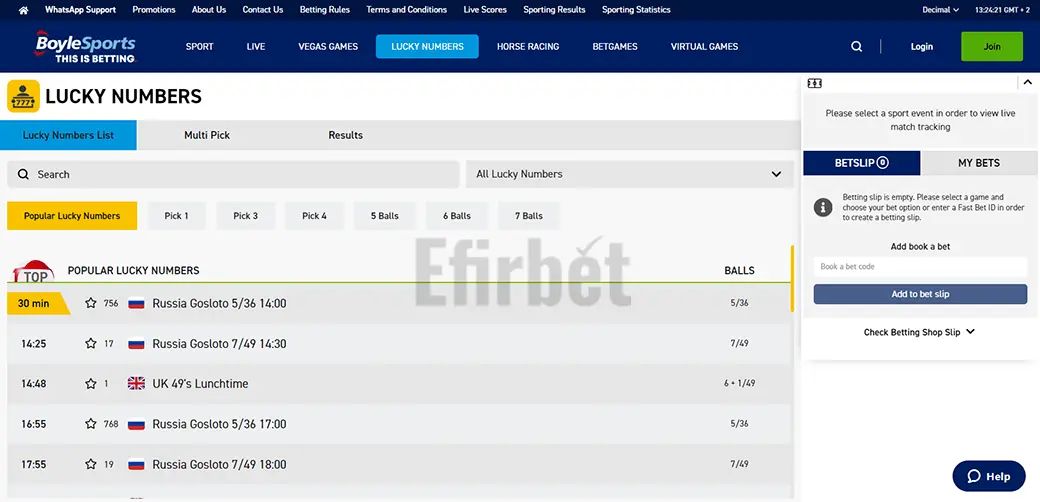Favorite Russia Gosloto 5/36 17:00 star
This screenshot has width=1040, height=502.
point(91,424)
